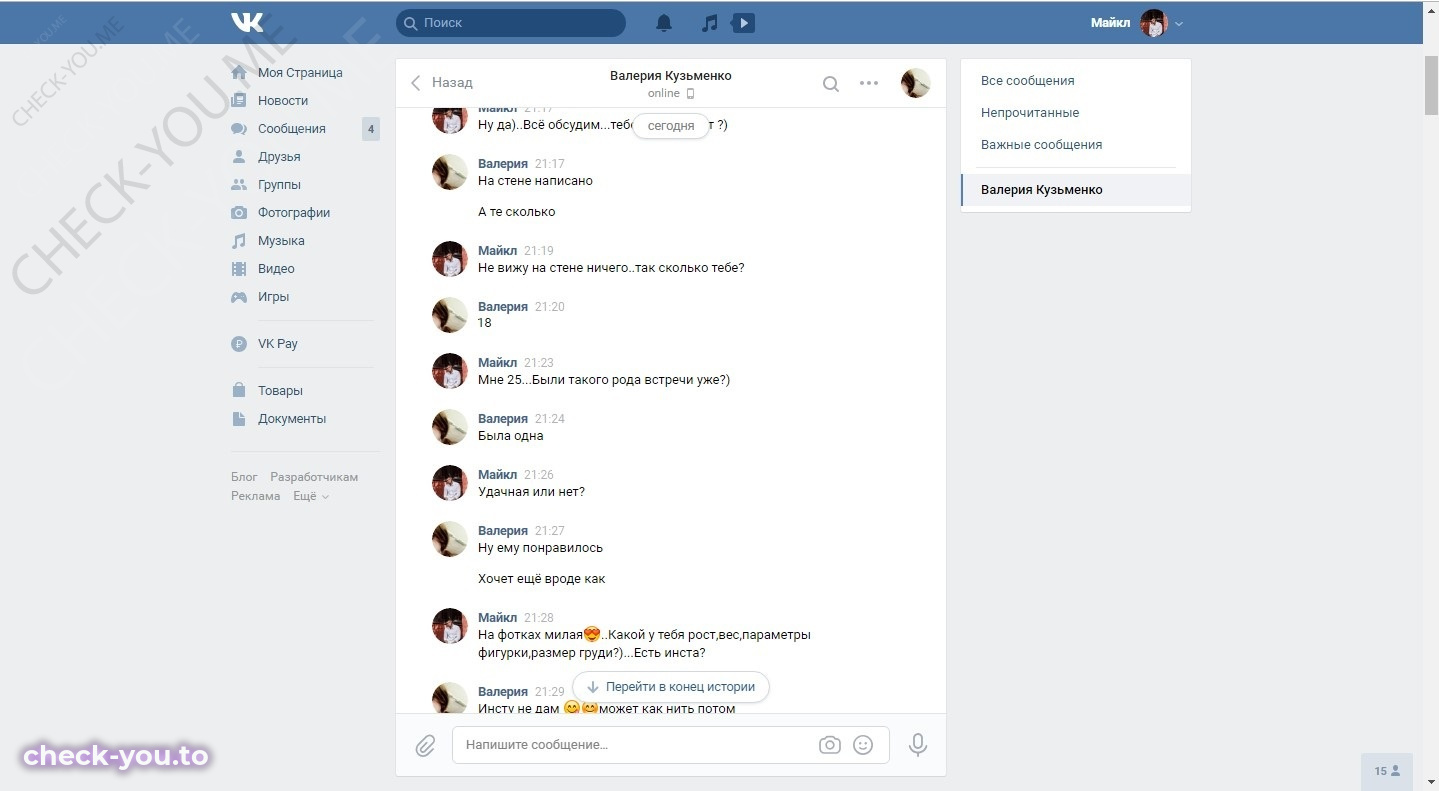Click the unread counter badge 4
The image size is (1439, 791).
pyautogui.click(x=371, y=129)
